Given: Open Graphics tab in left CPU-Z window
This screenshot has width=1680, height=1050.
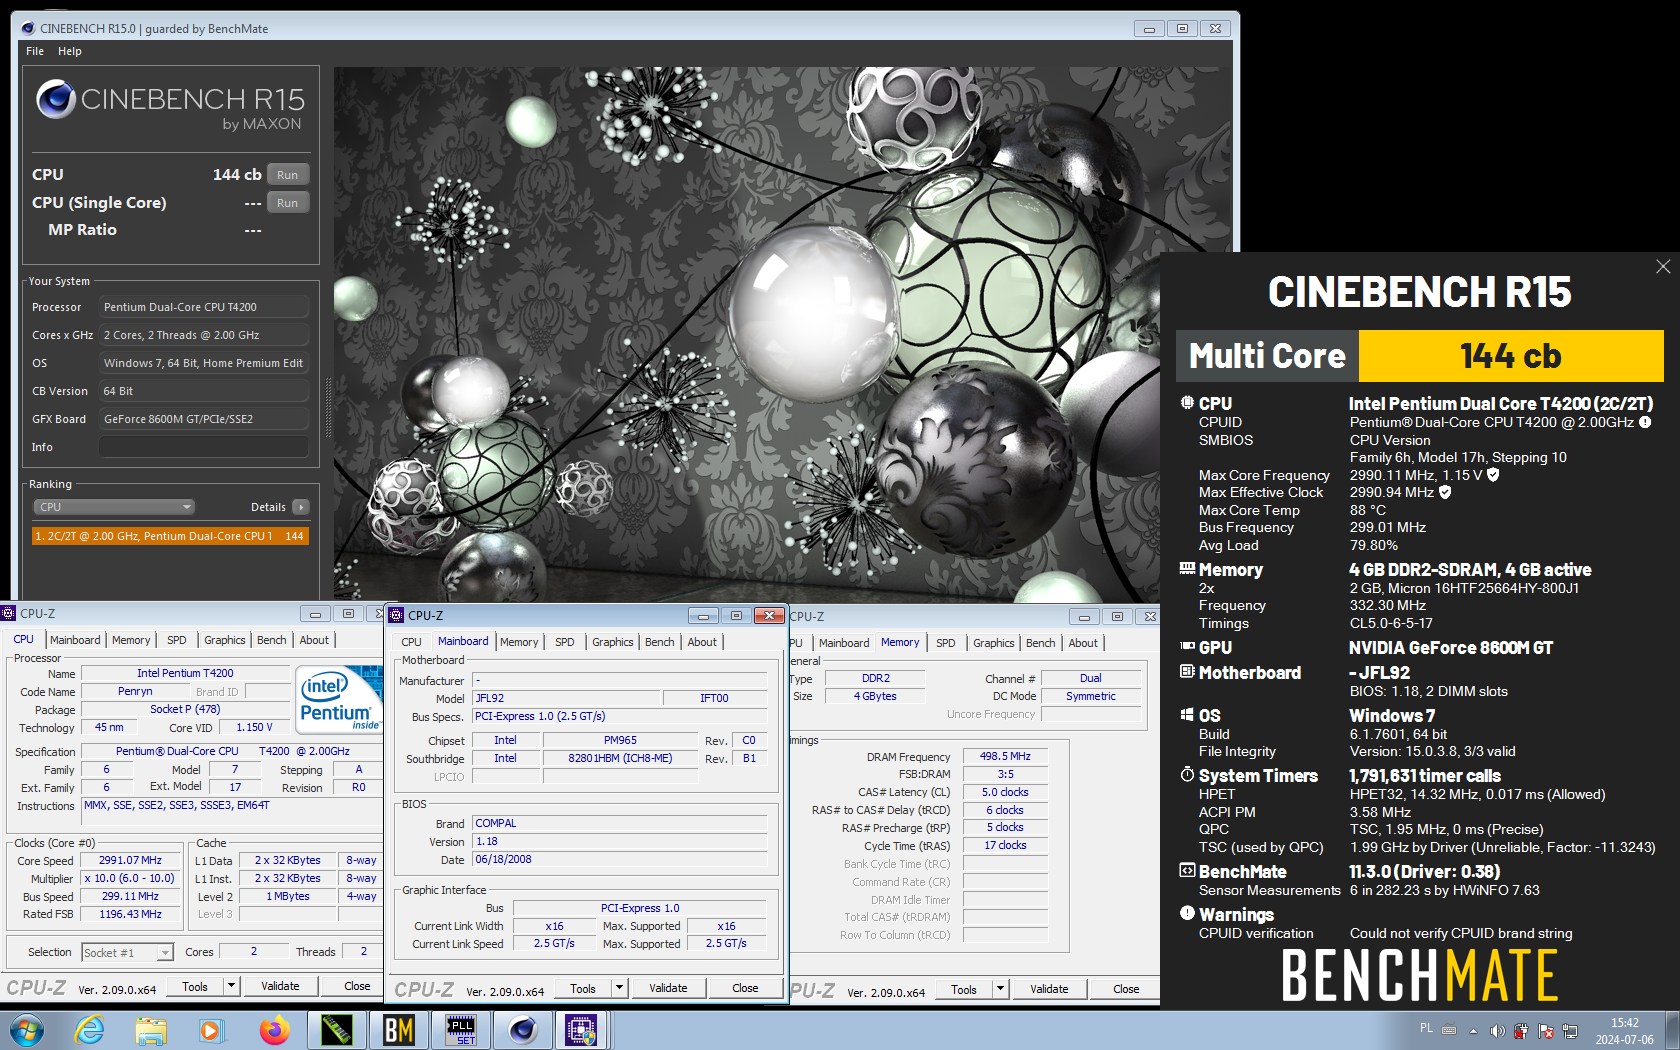Looking at the screenshot, I should coord(224,640).
